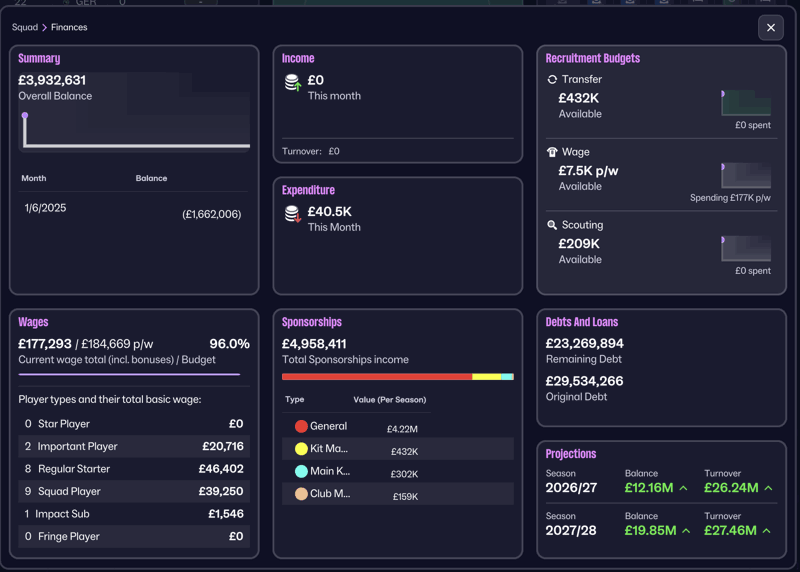Image resolution: width=800 pixels, height=572 pixels.
Task: Click the overall balance graph marker
Action: (x=24, y=115)
